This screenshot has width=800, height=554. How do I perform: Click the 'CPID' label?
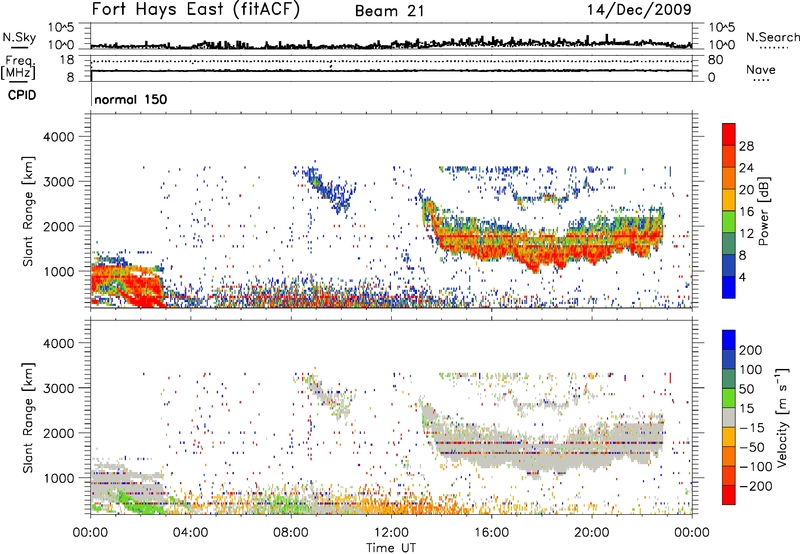coord(22,95)
